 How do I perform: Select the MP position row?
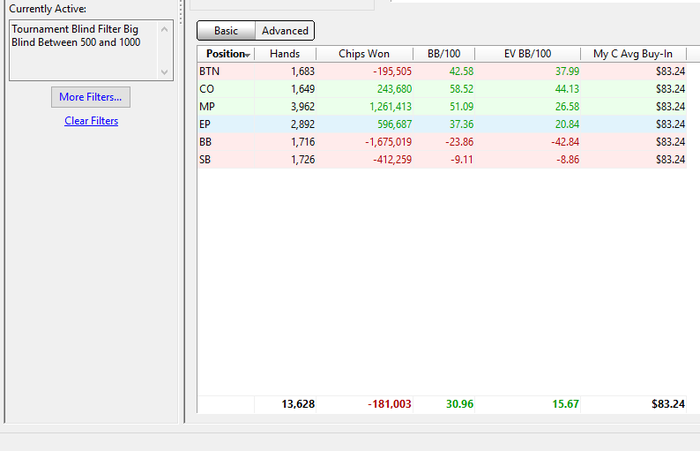coord(442,107)
